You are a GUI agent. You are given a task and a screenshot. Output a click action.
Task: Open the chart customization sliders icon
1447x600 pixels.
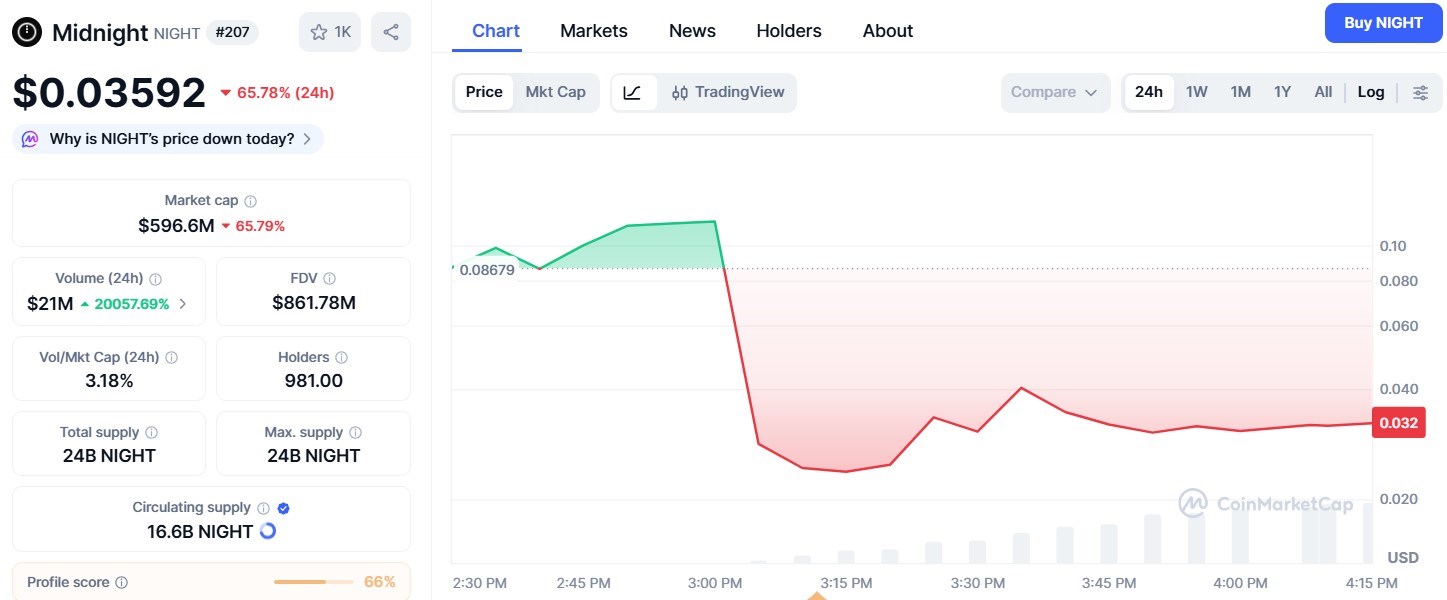tap(1420, 91)
